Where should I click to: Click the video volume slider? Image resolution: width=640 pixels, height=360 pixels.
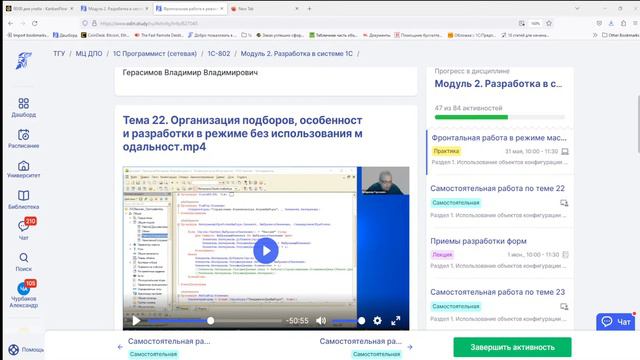[x=348, y=321]
